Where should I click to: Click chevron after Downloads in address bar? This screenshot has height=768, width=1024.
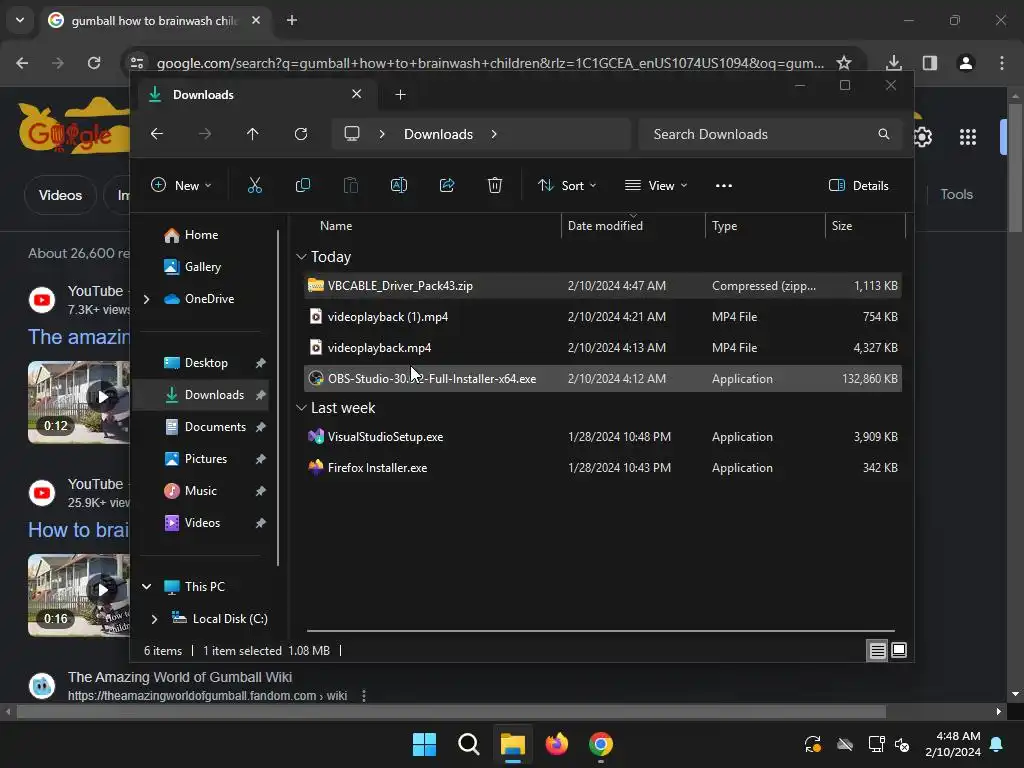pos(494,134)
